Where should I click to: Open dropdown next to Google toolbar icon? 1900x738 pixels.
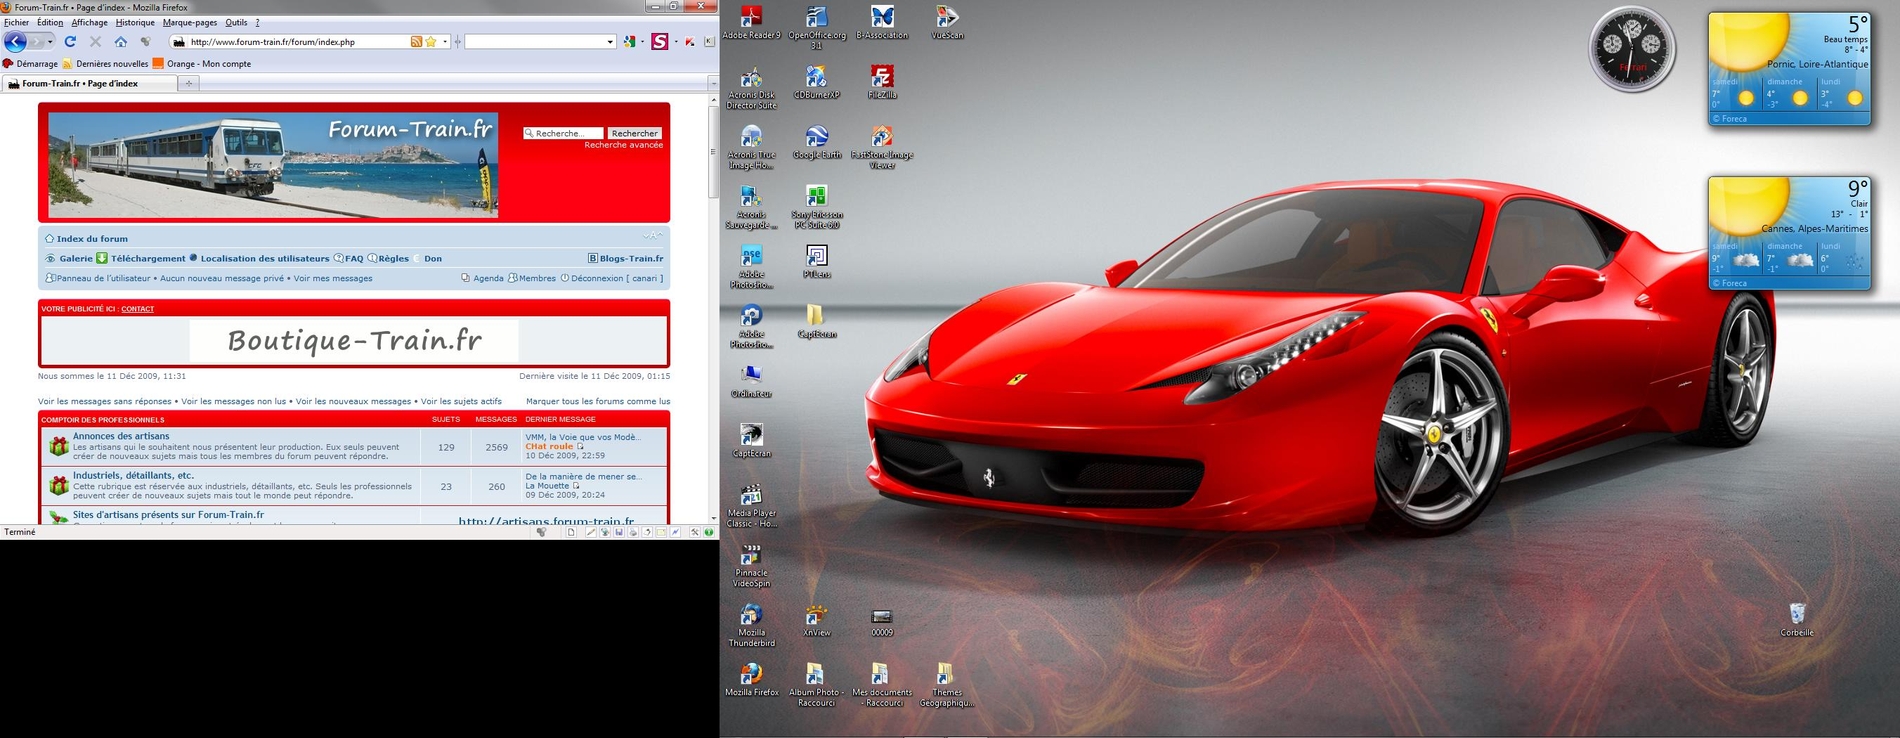(641, 42)
